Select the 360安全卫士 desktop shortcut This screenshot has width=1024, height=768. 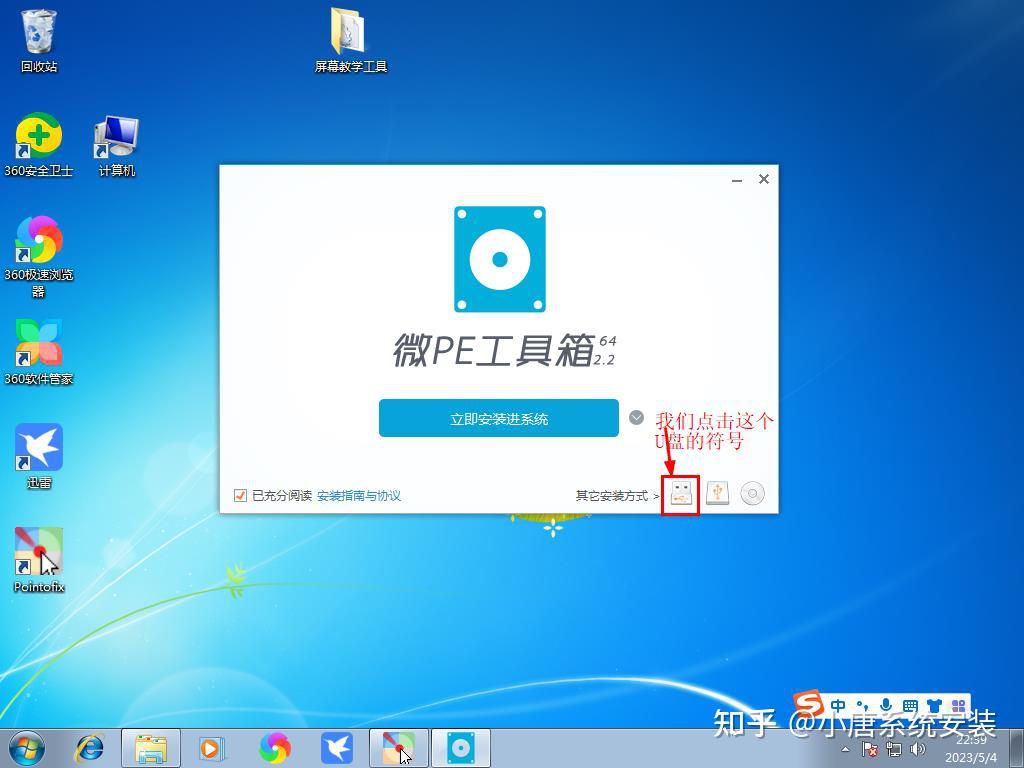click(x=39, y=145)
